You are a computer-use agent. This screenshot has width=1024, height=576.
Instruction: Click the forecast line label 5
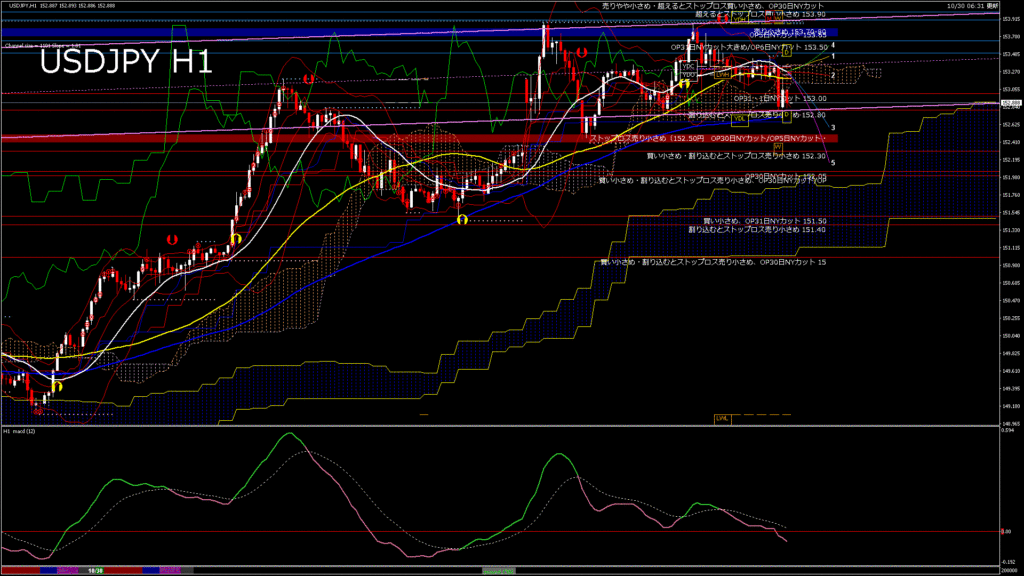pyautogui.click(x=833, y=162)
